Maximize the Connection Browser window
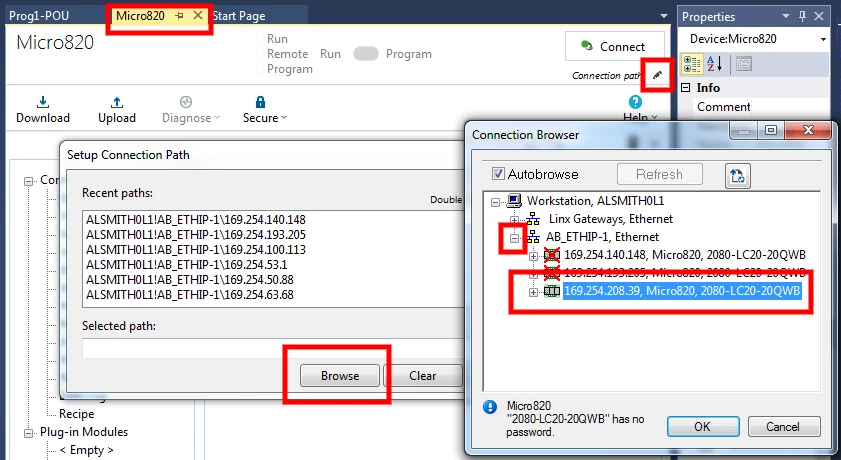The image size is (841, 460). (x=771, y=130)
